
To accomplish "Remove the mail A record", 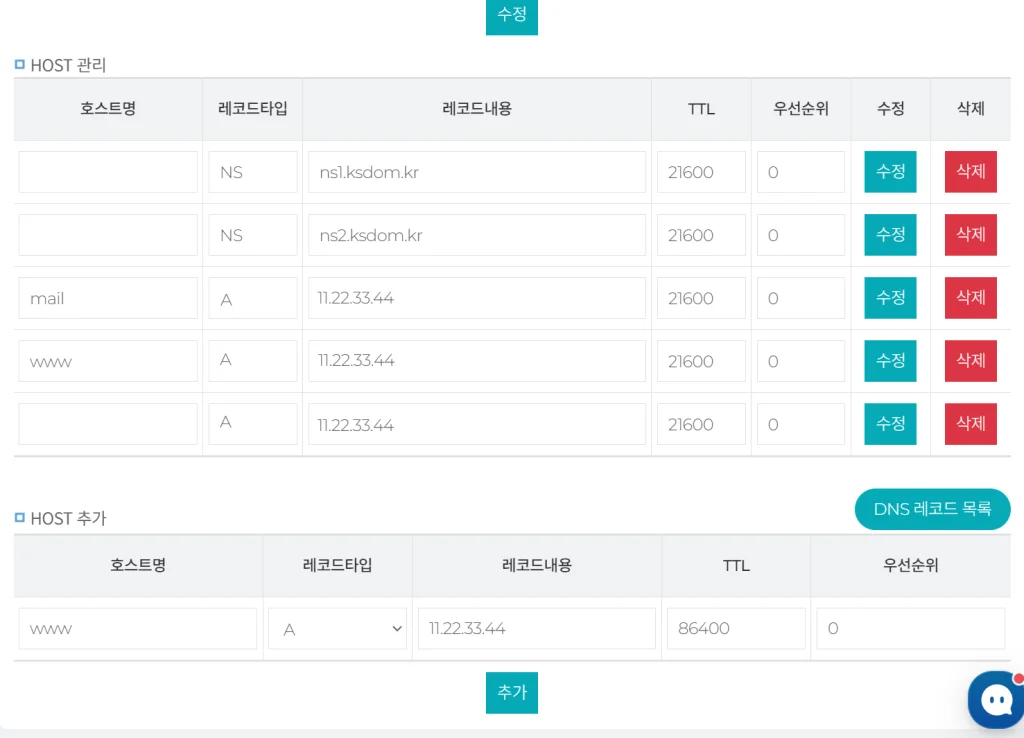I will (x=970, y=298).
